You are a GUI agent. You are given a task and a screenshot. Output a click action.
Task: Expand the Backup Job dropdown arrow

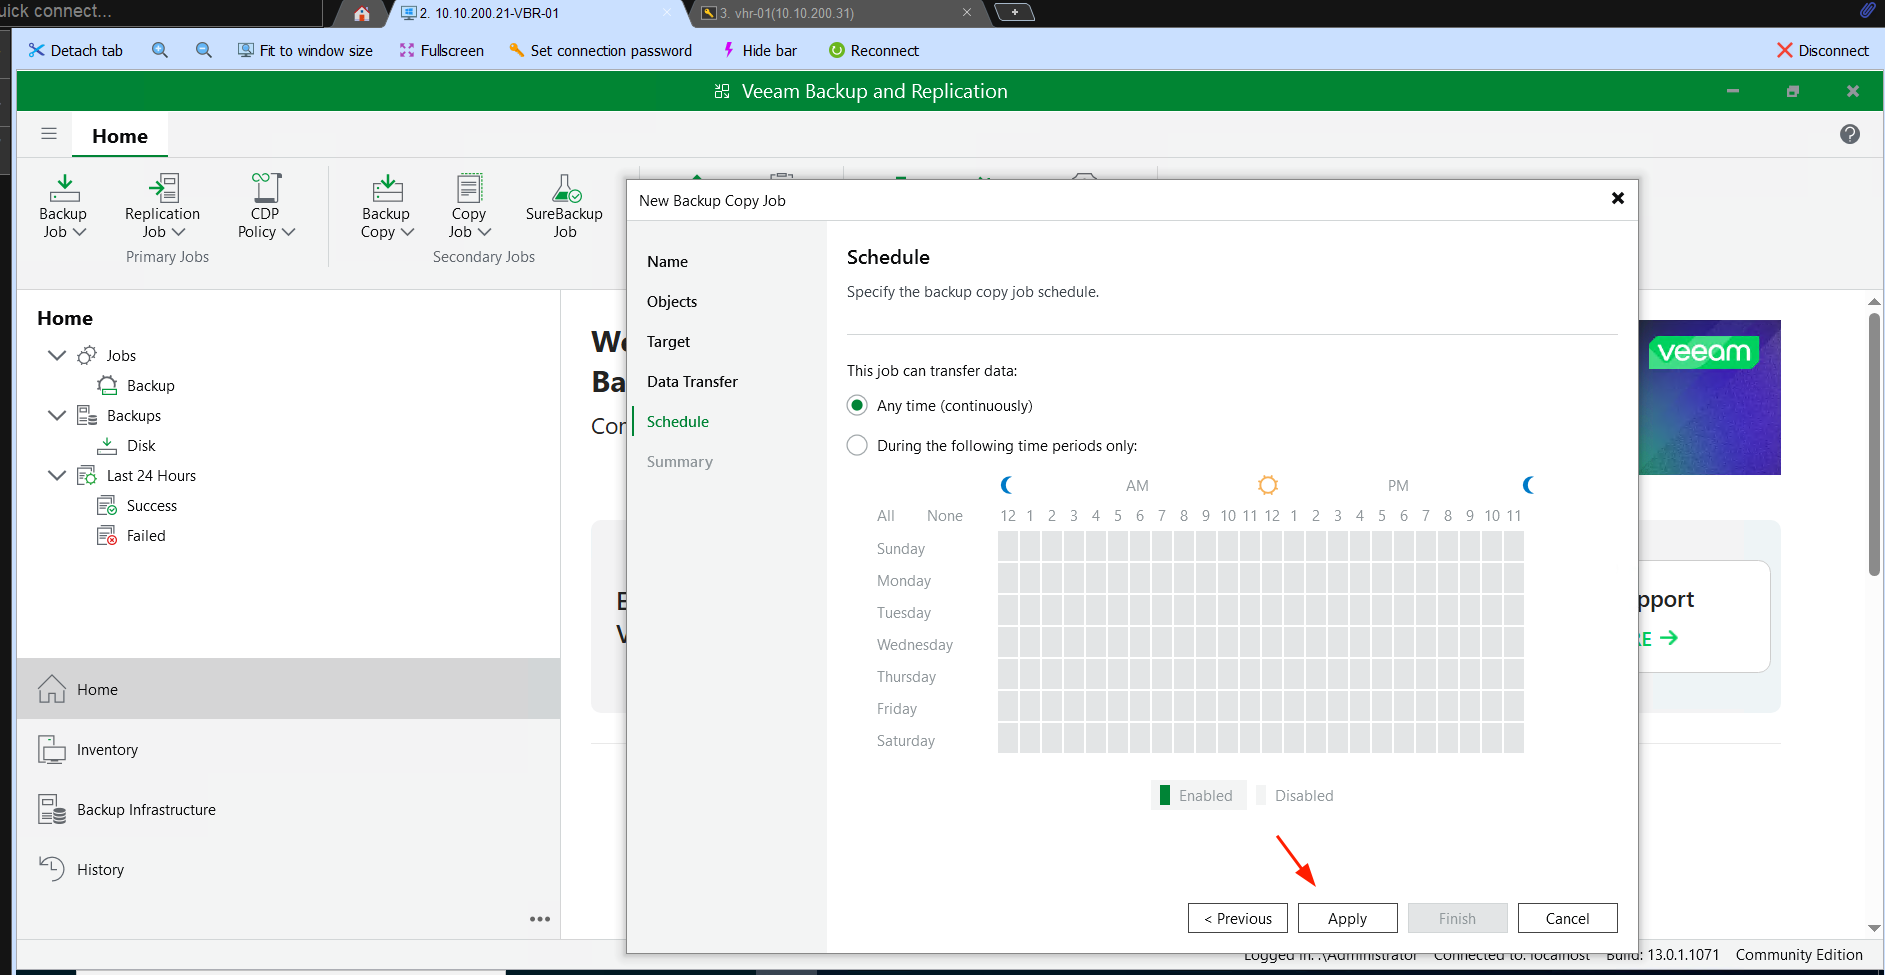80,232
